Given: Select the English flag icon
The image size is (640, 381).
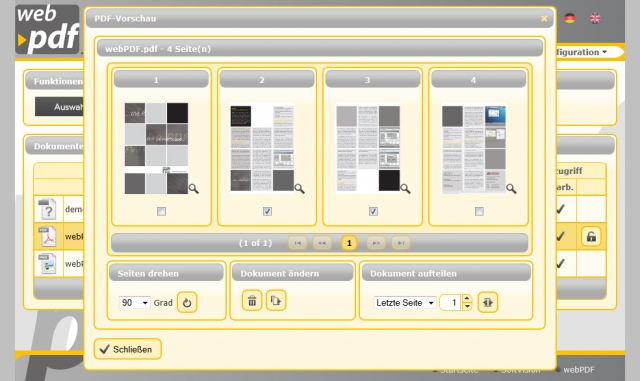Looking at the screenshot, I should 595,18.
